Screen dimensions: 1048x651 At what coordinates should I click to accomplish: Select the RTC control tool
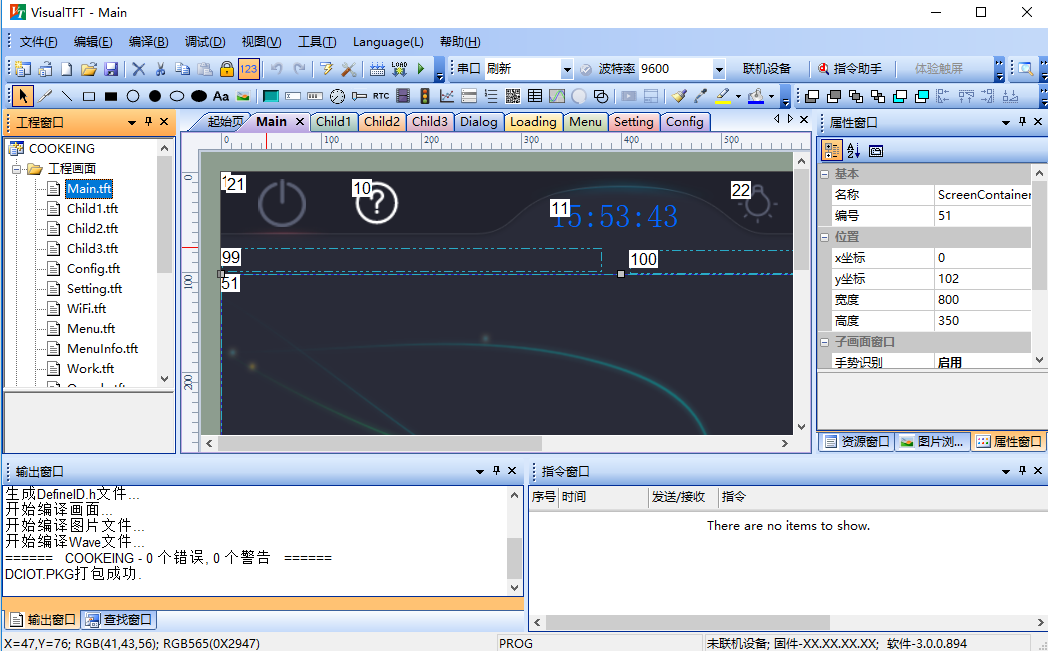(x=381, y=96)
